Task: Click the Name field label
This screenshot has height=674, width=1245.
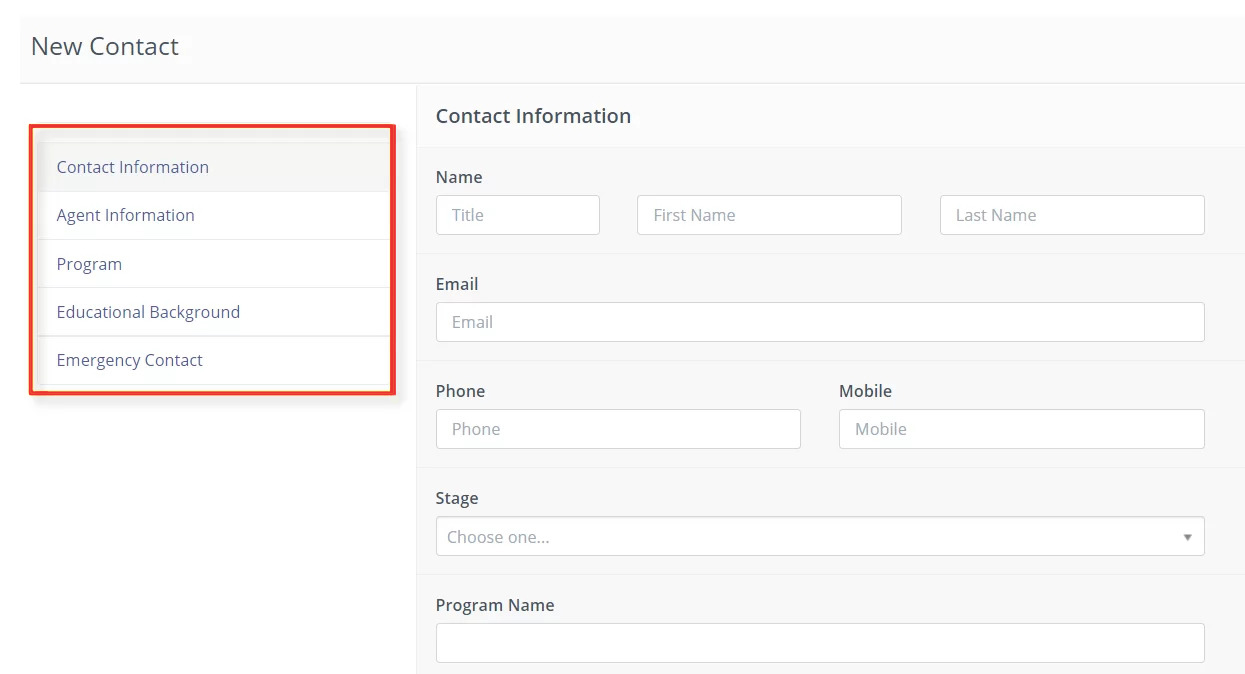Action: click(459, 177)
